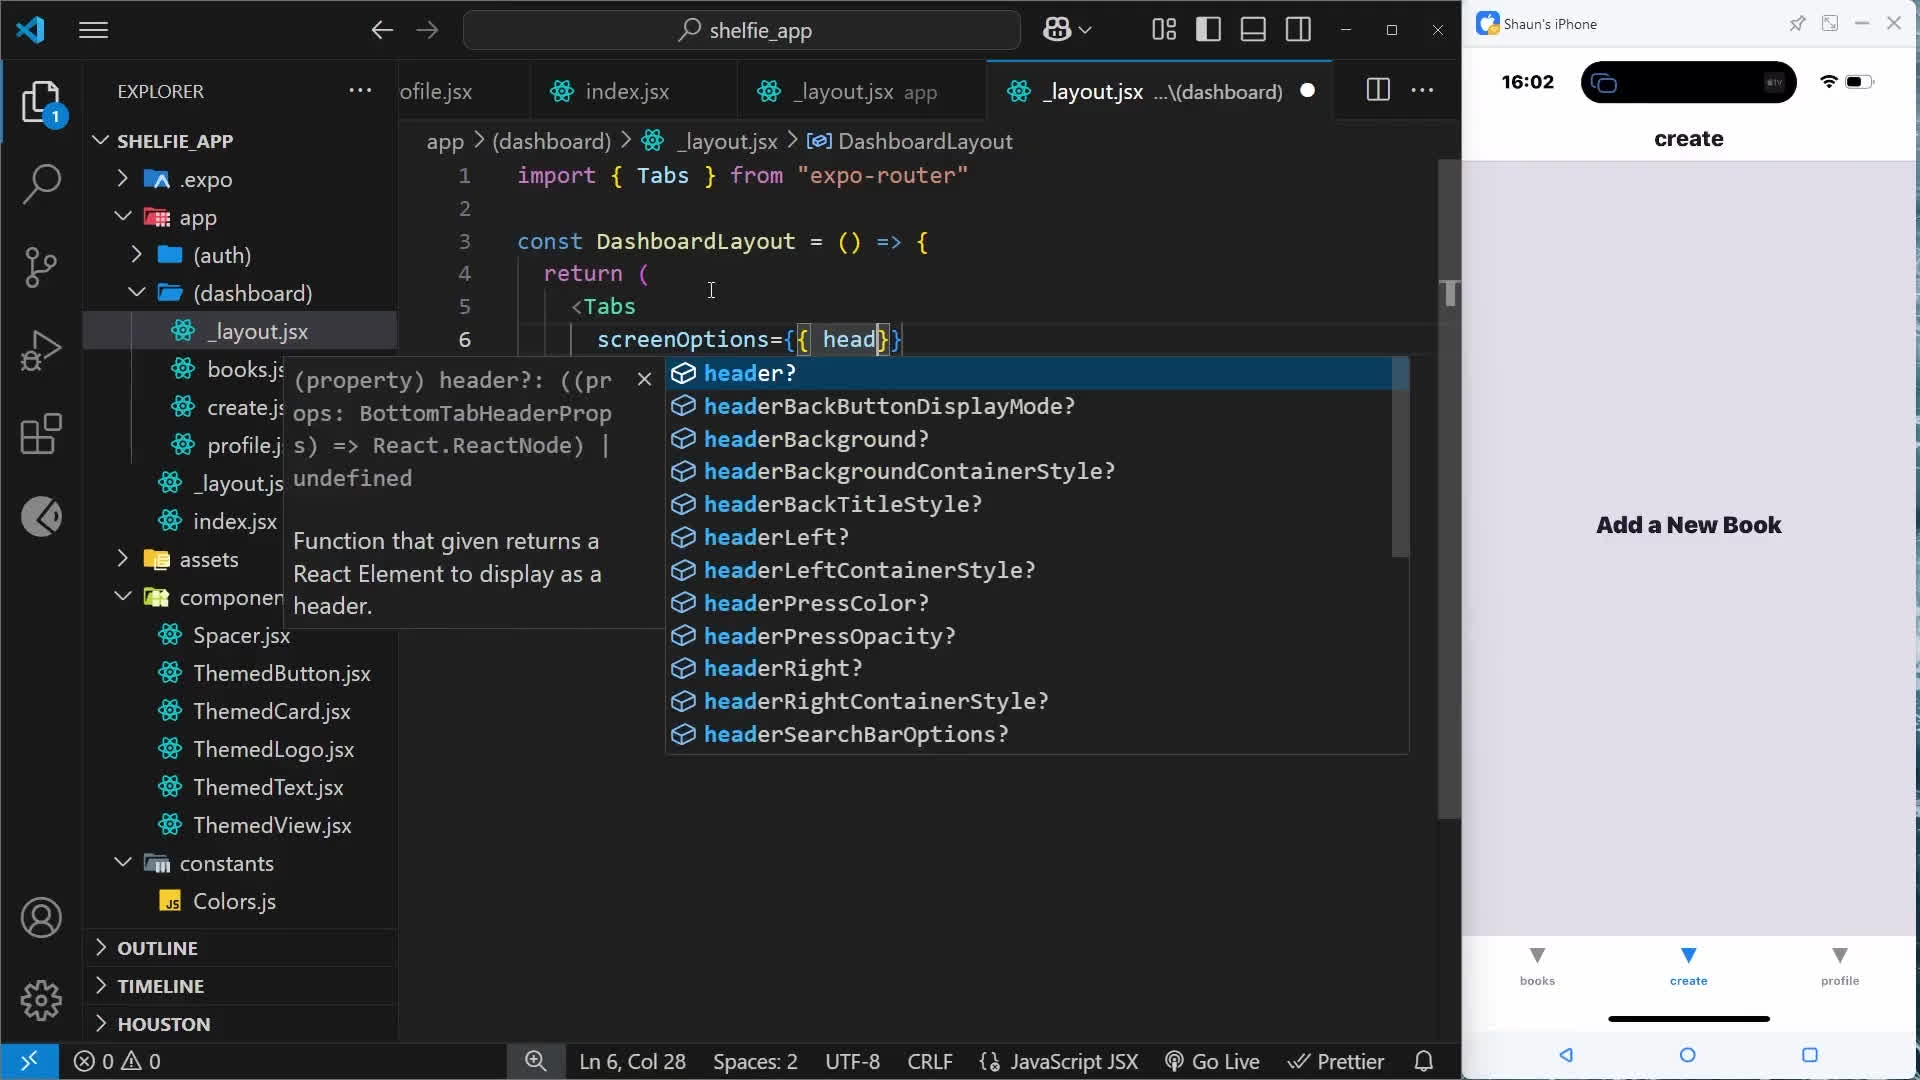Expand the OUTLINE section
1920x1080 pixels.
click(x=157, y=948)
